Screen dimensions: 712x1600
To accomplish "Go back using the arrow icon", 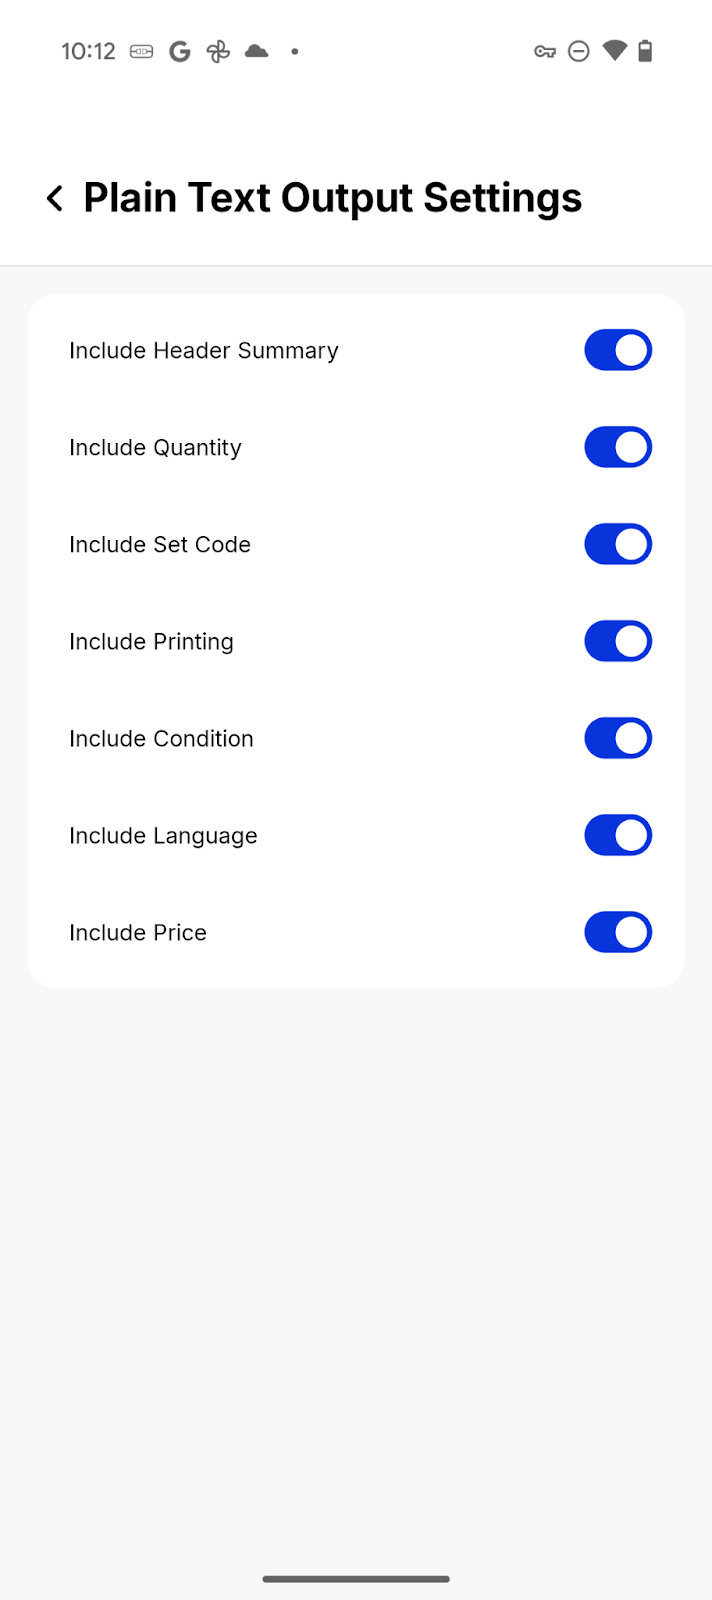I will click(x=55, y=198).
